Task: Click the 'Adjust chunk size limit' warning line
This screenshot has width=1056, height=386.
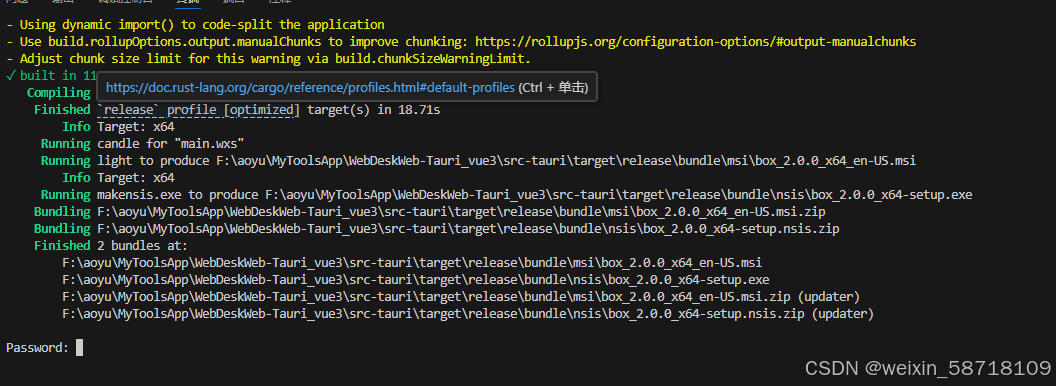Action: coord(268,59)
